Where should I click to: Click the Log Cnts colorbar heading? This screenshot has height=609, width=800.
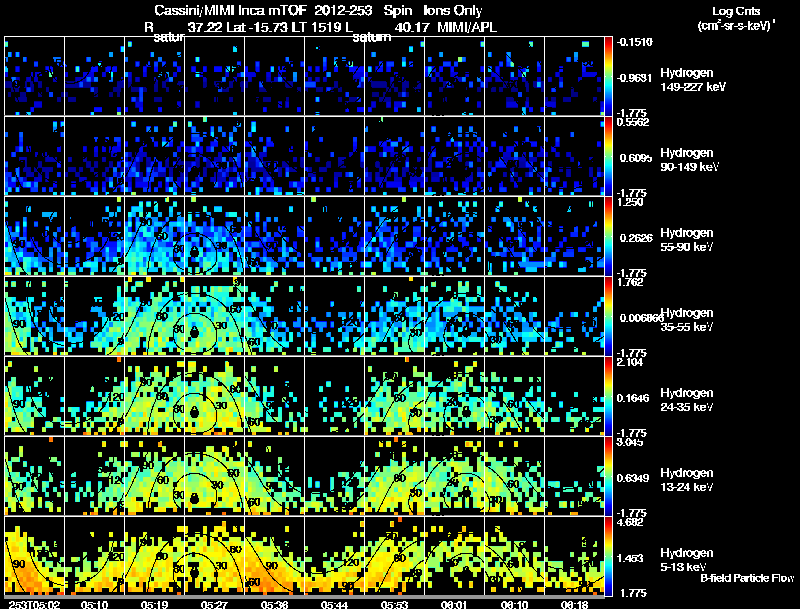click(x=736, y=11)
